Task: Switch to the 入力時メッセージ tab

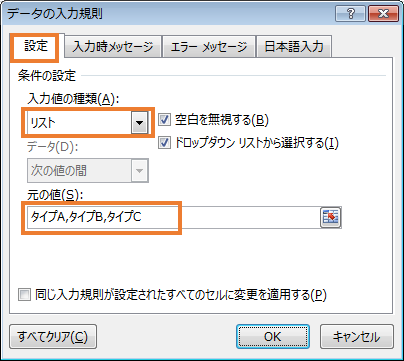Action: click(x=113, y=46)
